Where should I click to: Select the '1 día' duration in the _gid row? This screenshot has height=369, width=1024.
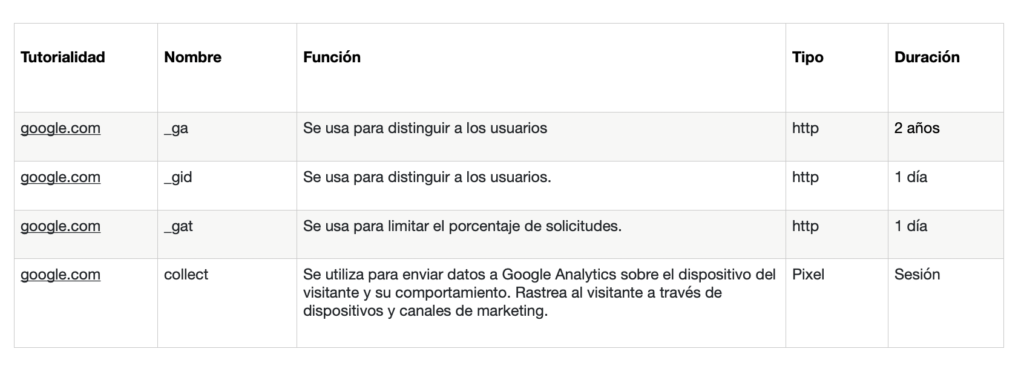pyautogui.click(x=946, y=185)
